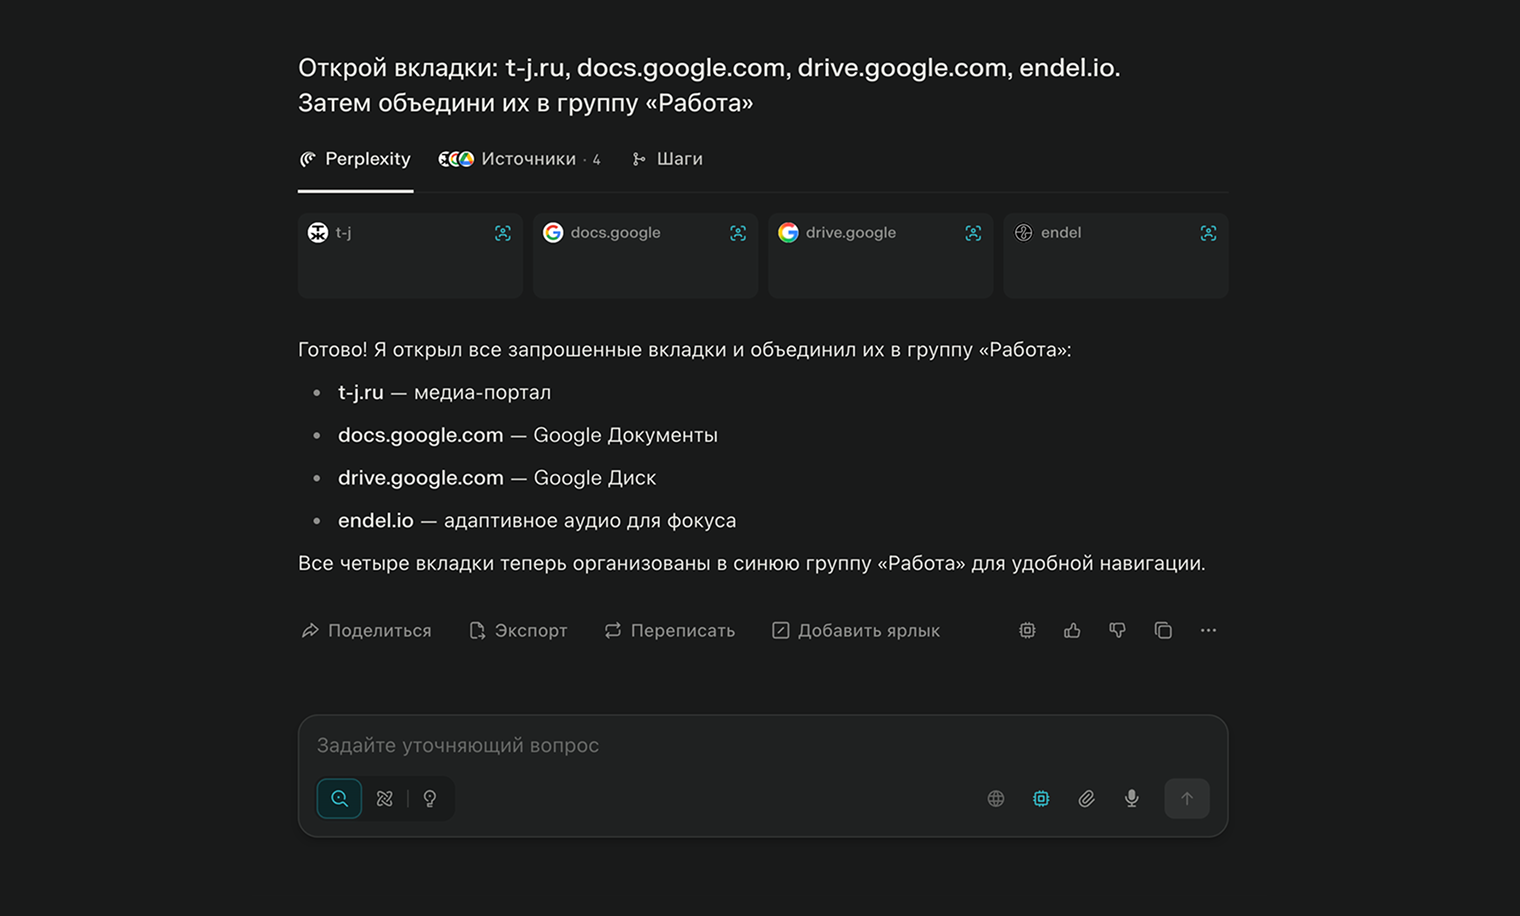Image resolution: width=1520 pixels, height=916 pixels.
Task: Select the Search mode toggle
Action: coord(339,798)
